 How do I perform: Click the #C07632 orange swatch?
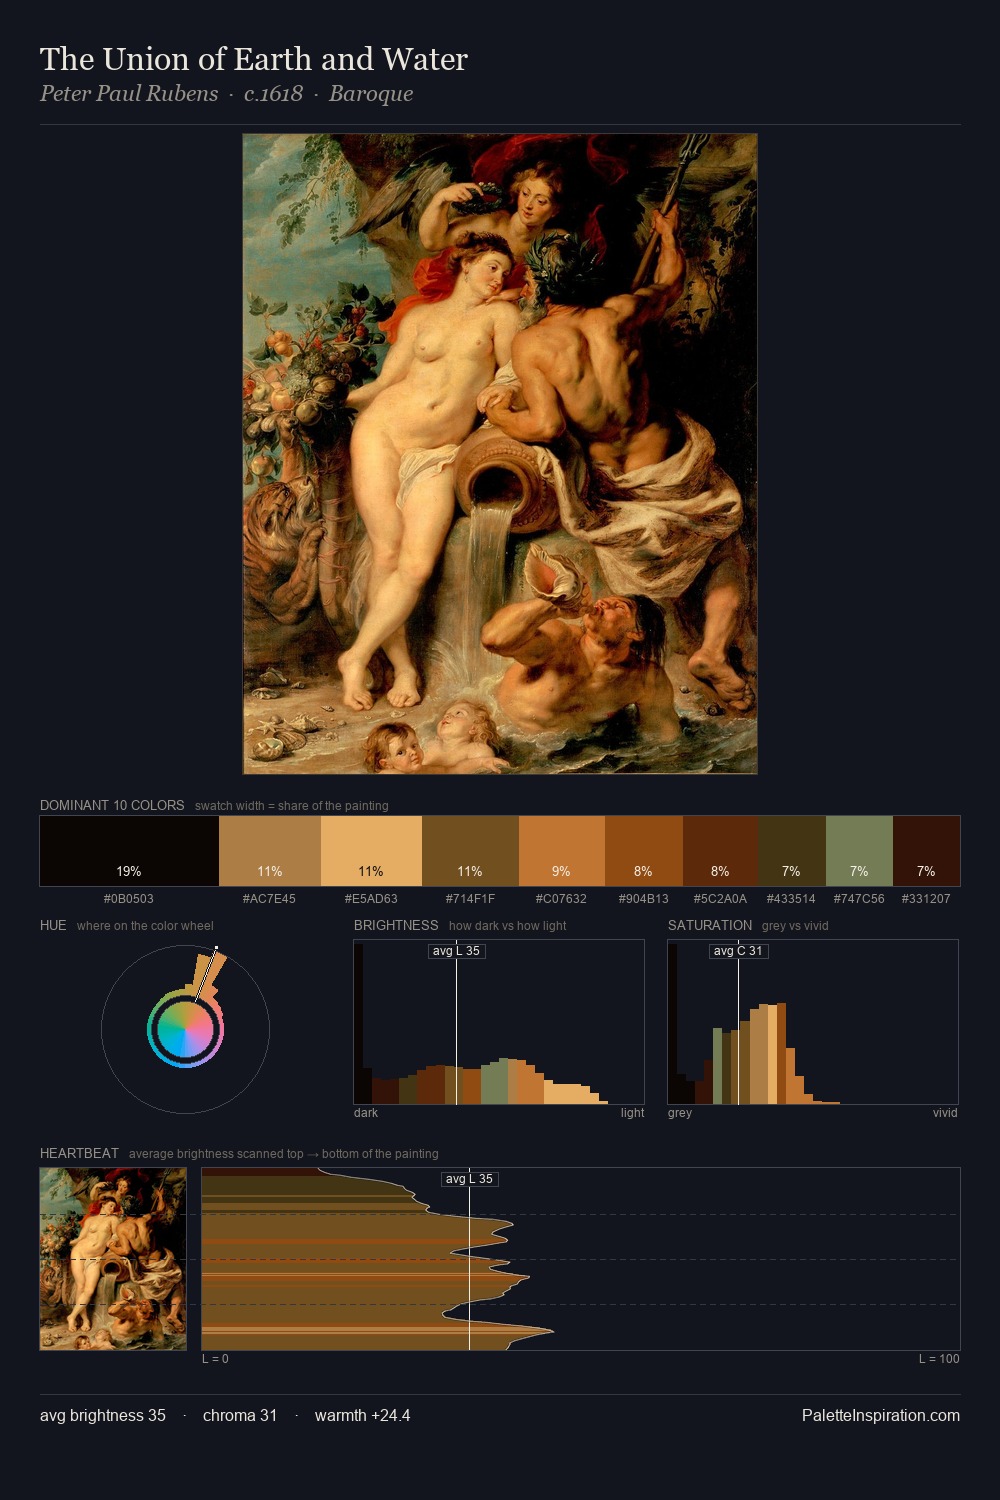(x=562, y=851)
